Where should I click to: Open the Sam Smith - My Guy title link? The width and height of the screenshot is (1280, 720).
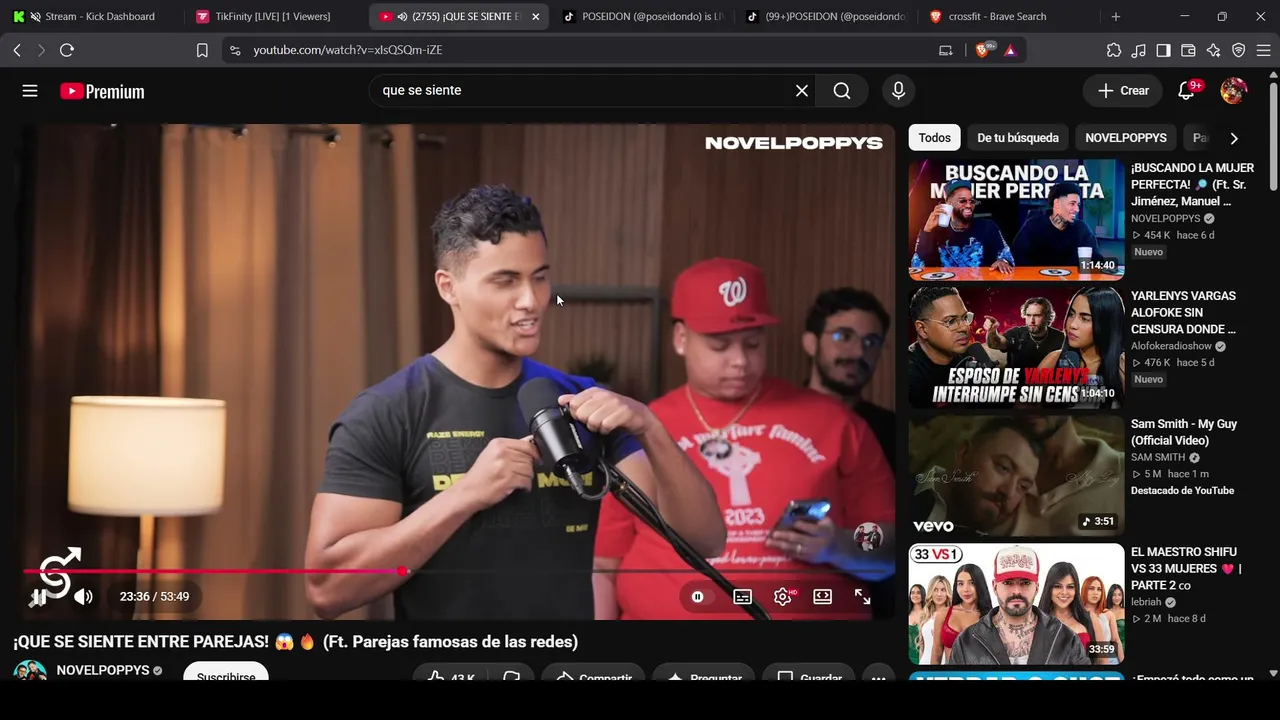point(1184,432)
